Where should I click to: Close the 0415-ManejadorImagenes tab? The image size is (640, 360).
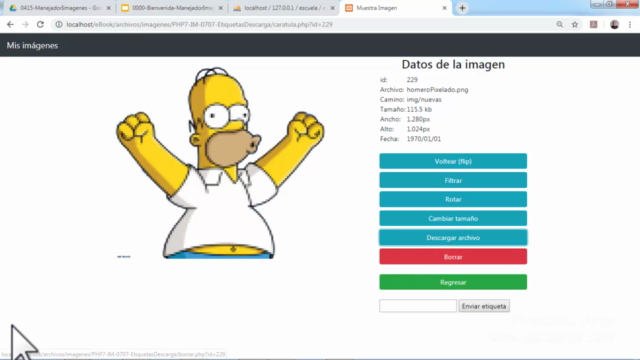[x=109, y=8]
